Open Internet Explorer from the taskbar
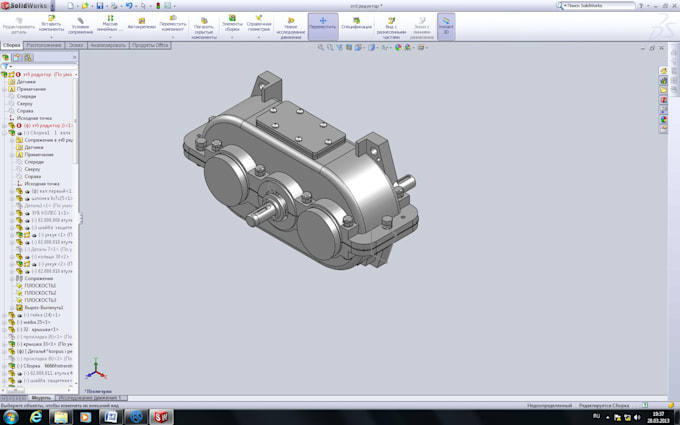The width and height of the screenshot is (680, 425). click(x=36, y=417)
